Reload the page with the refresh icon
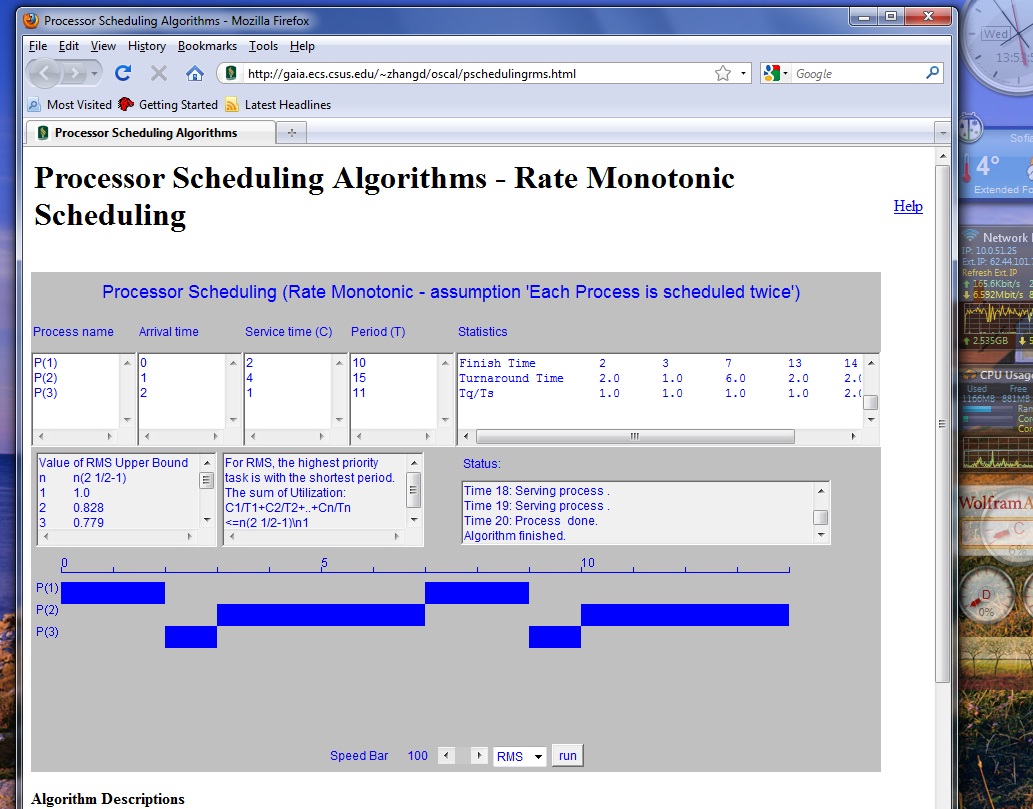The image size is (1033, 809). click(x=123, y=73)
